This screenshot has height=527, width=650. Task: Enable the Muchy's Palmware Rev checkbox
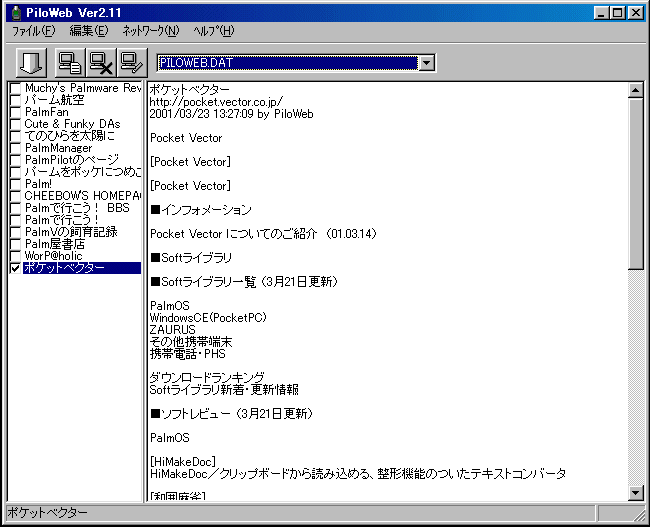[x=15, y=88]
